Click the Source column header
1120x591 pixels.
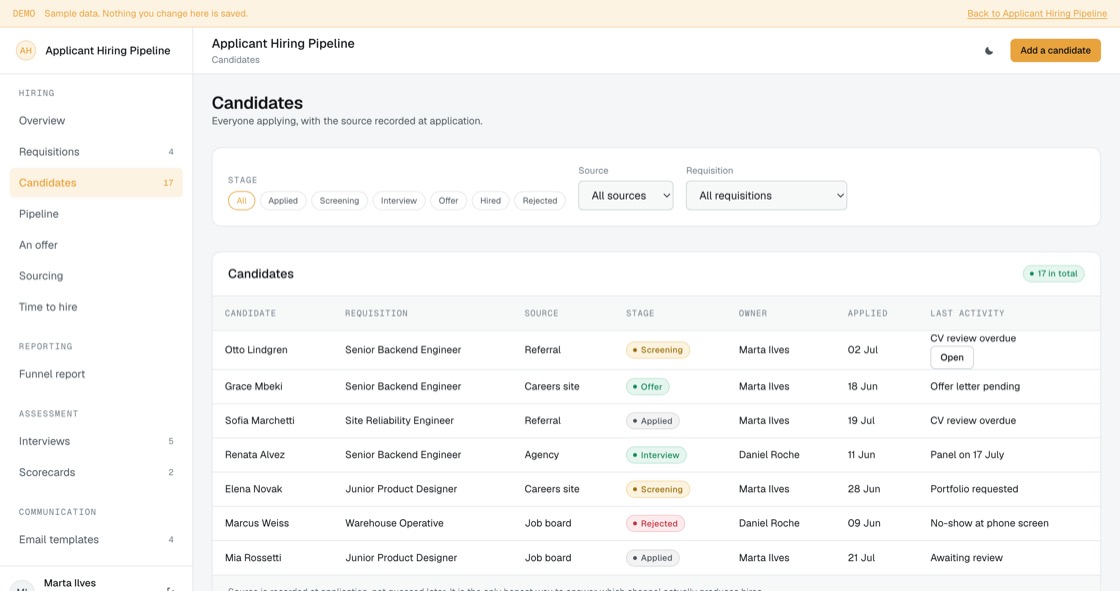(x=541, y=314)
